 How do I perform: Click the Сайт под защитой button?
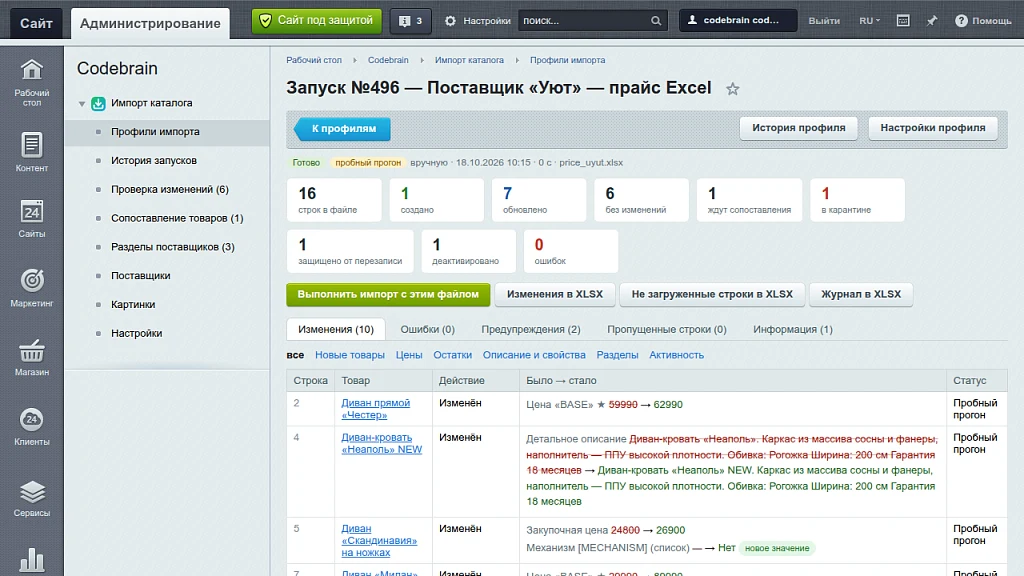click(317, 21)
